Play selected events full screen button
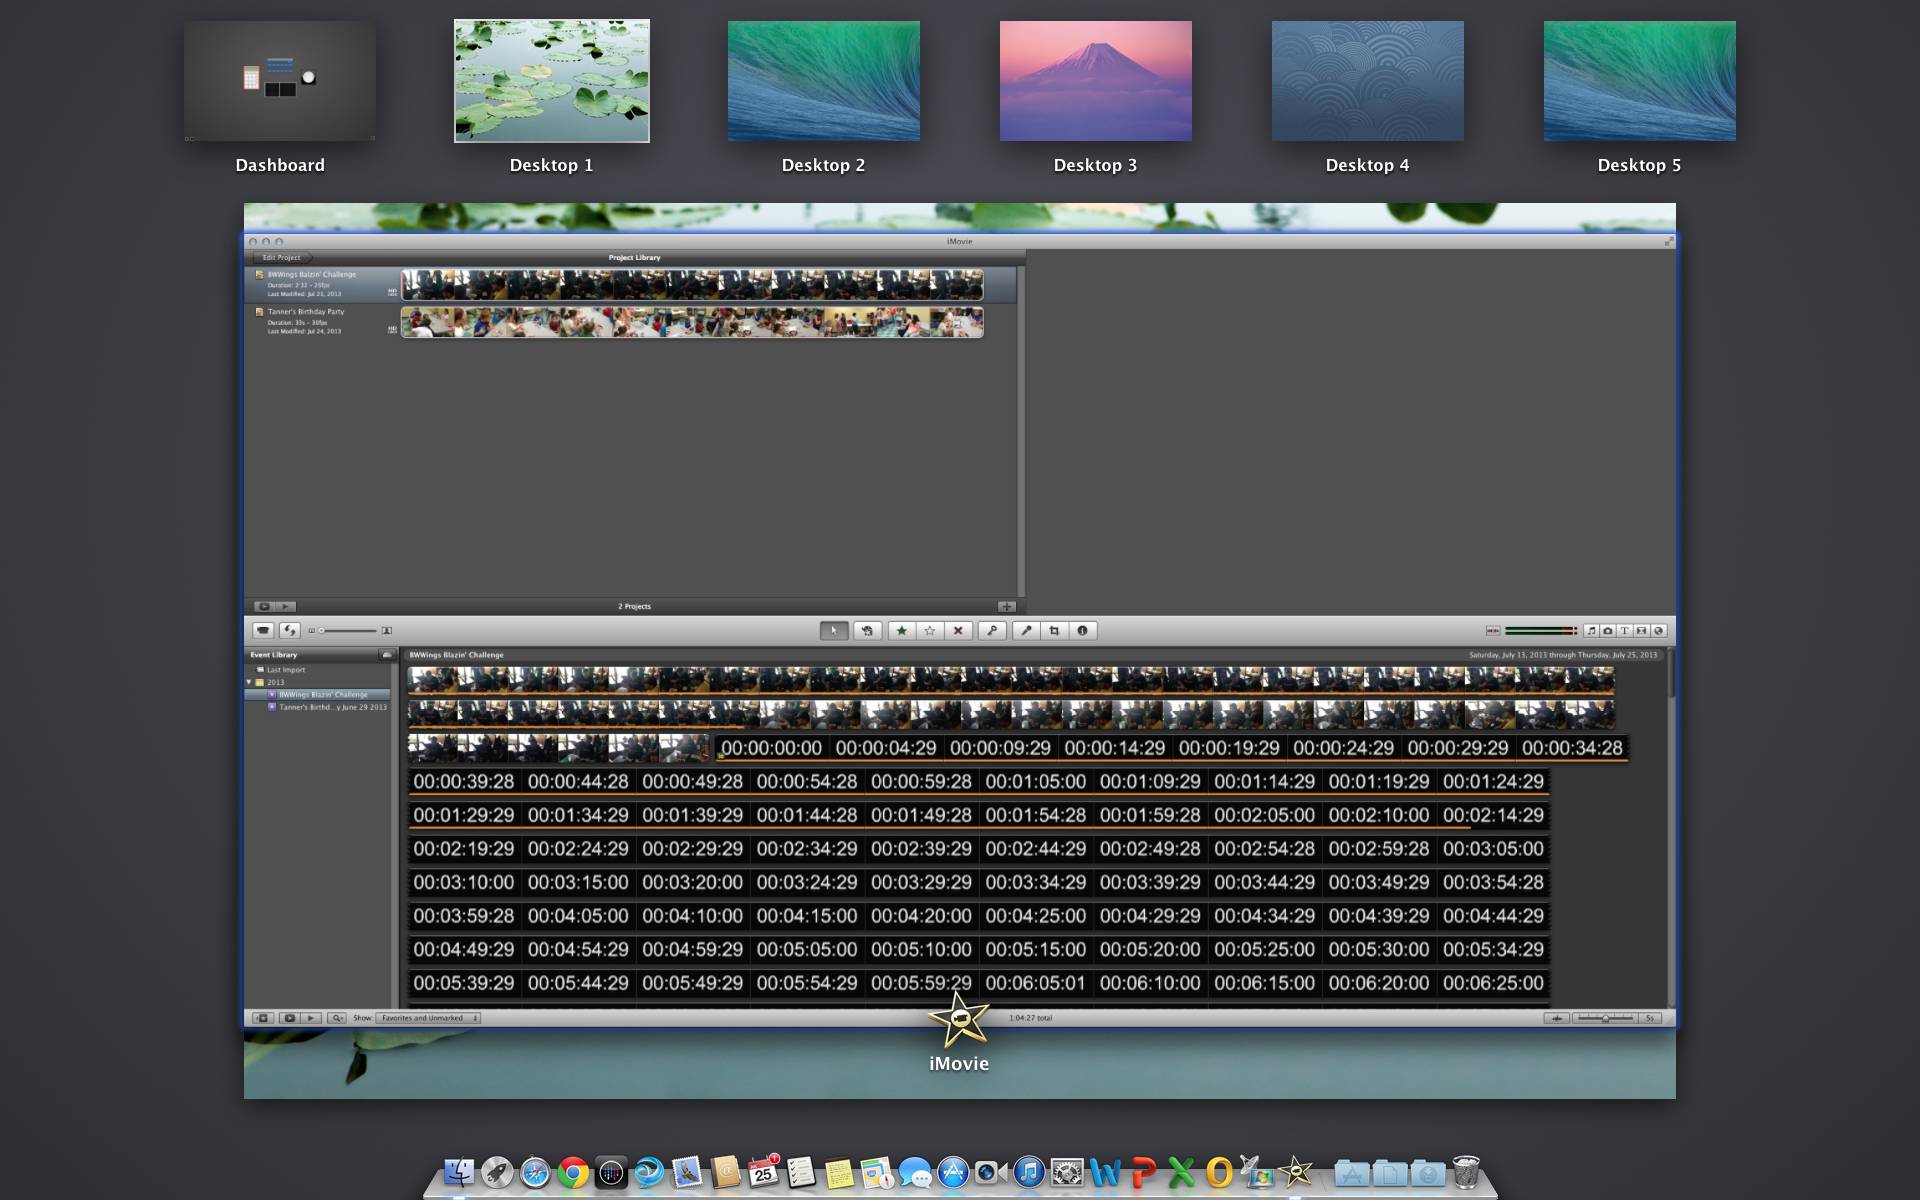 click(290, 1018)
